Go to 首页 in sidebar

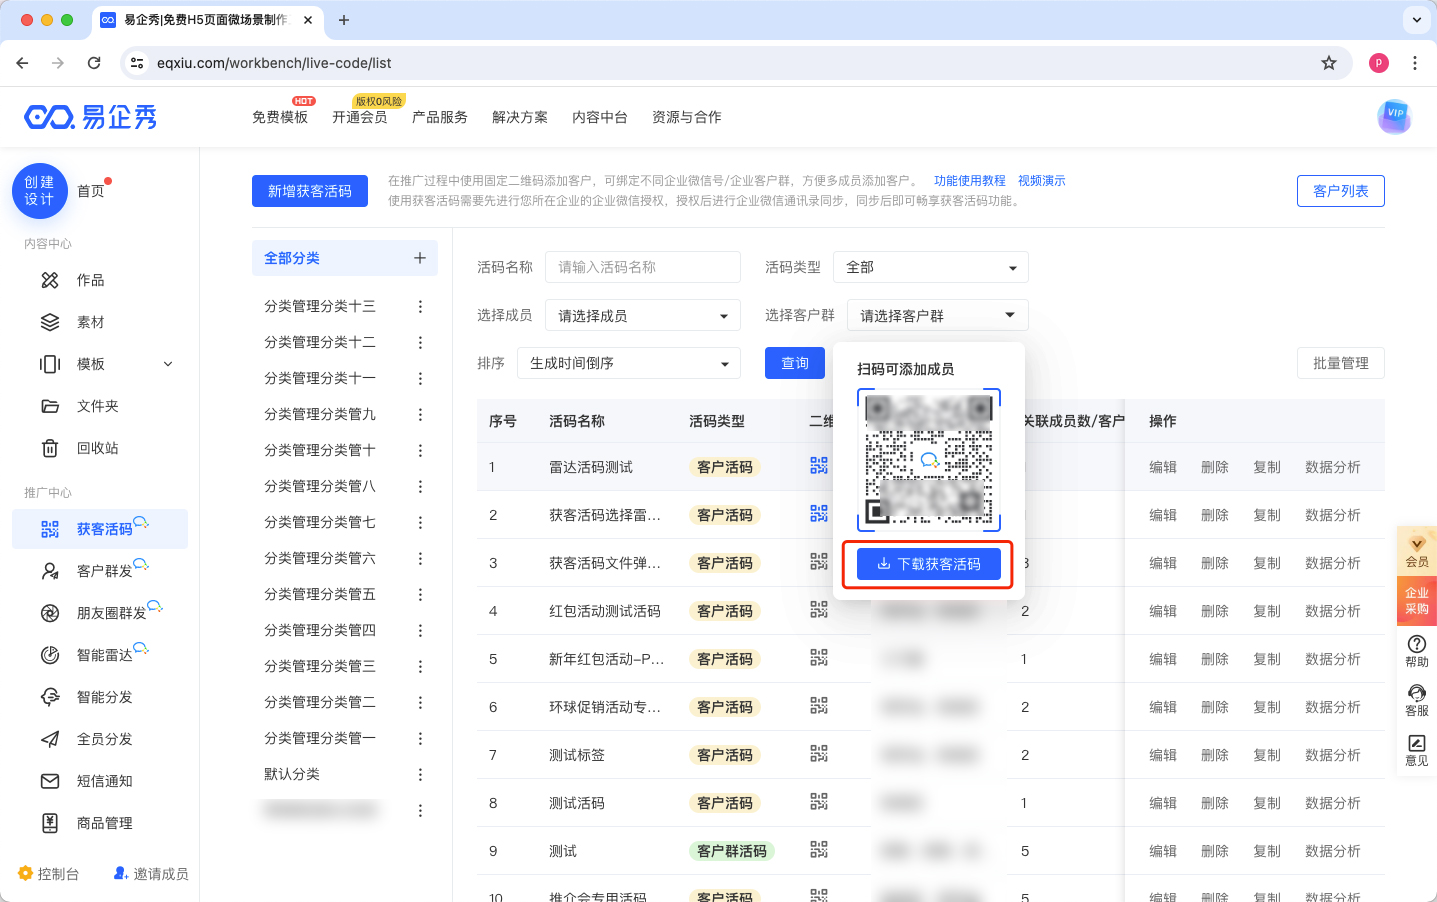(91, 191)
